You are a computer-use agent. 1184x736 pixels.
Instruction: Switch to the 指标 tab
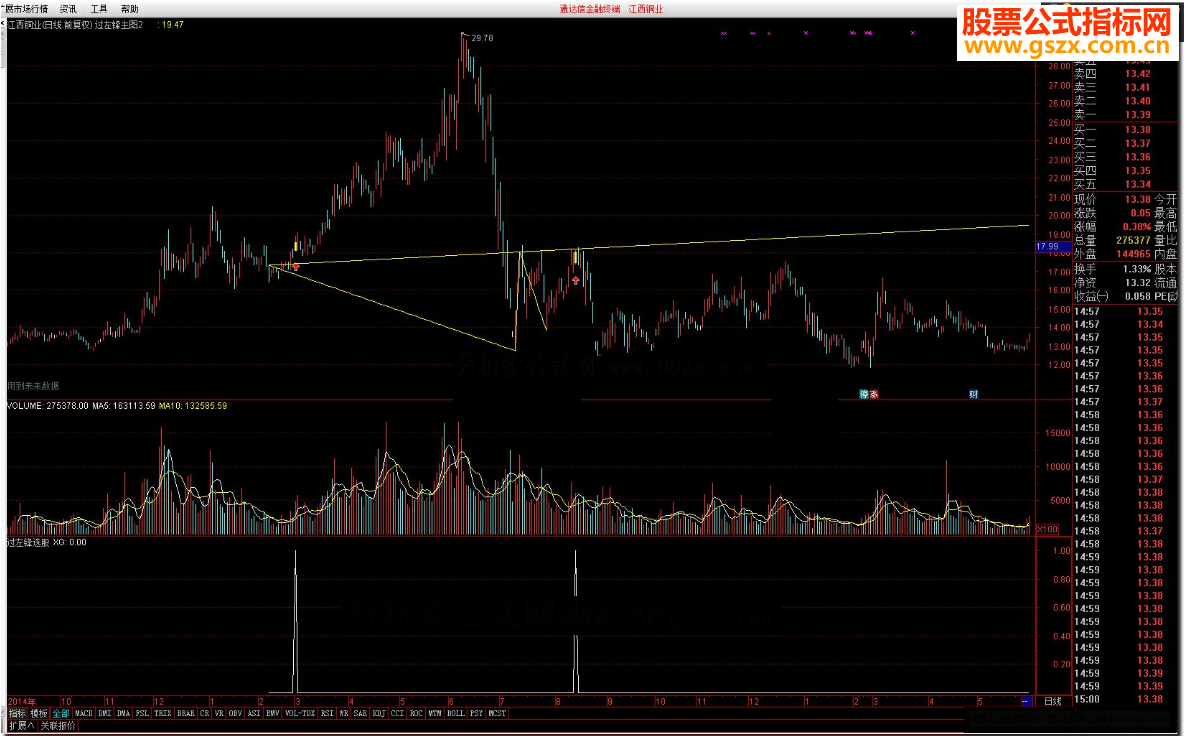tap(17, 713)
